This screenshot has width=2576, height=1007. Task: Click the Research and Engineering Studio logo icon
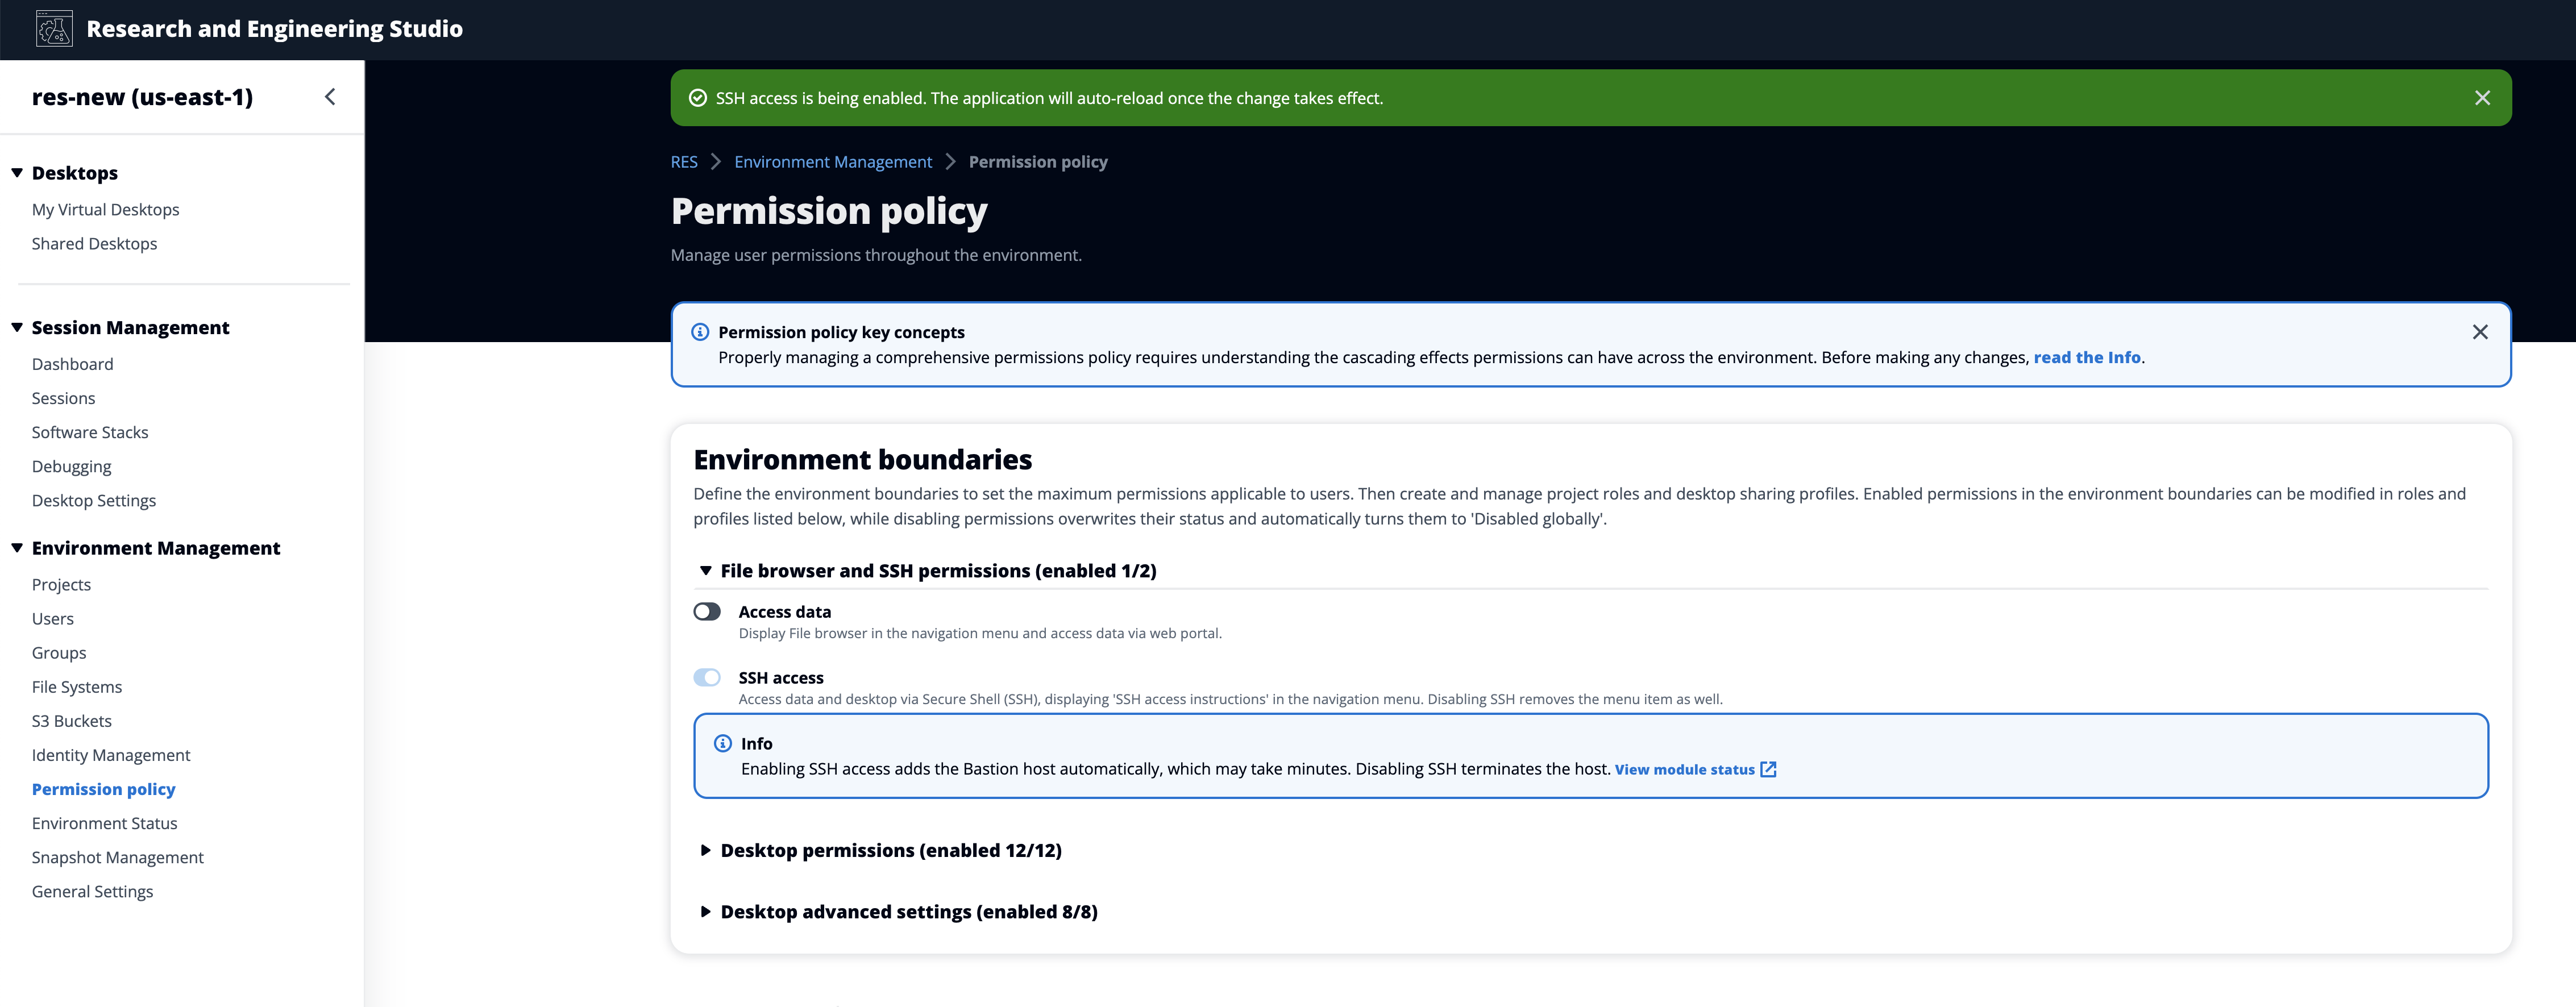click(54, 29)
